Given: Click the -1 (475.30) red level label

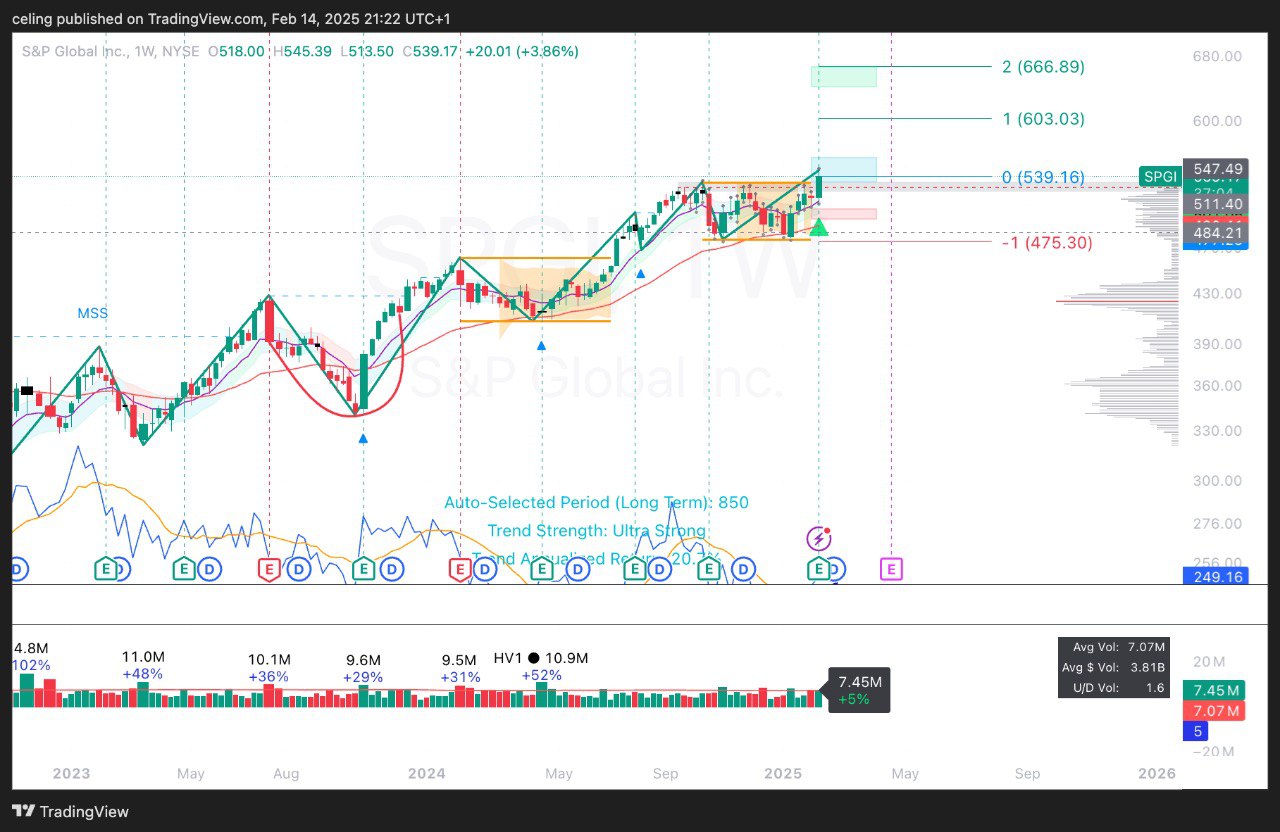Looking at the screenshot, I should point(1047,242).
